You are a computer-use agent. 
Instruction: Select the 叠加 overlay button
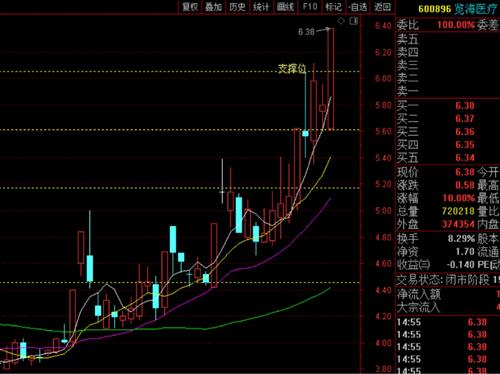coord(213,7)
